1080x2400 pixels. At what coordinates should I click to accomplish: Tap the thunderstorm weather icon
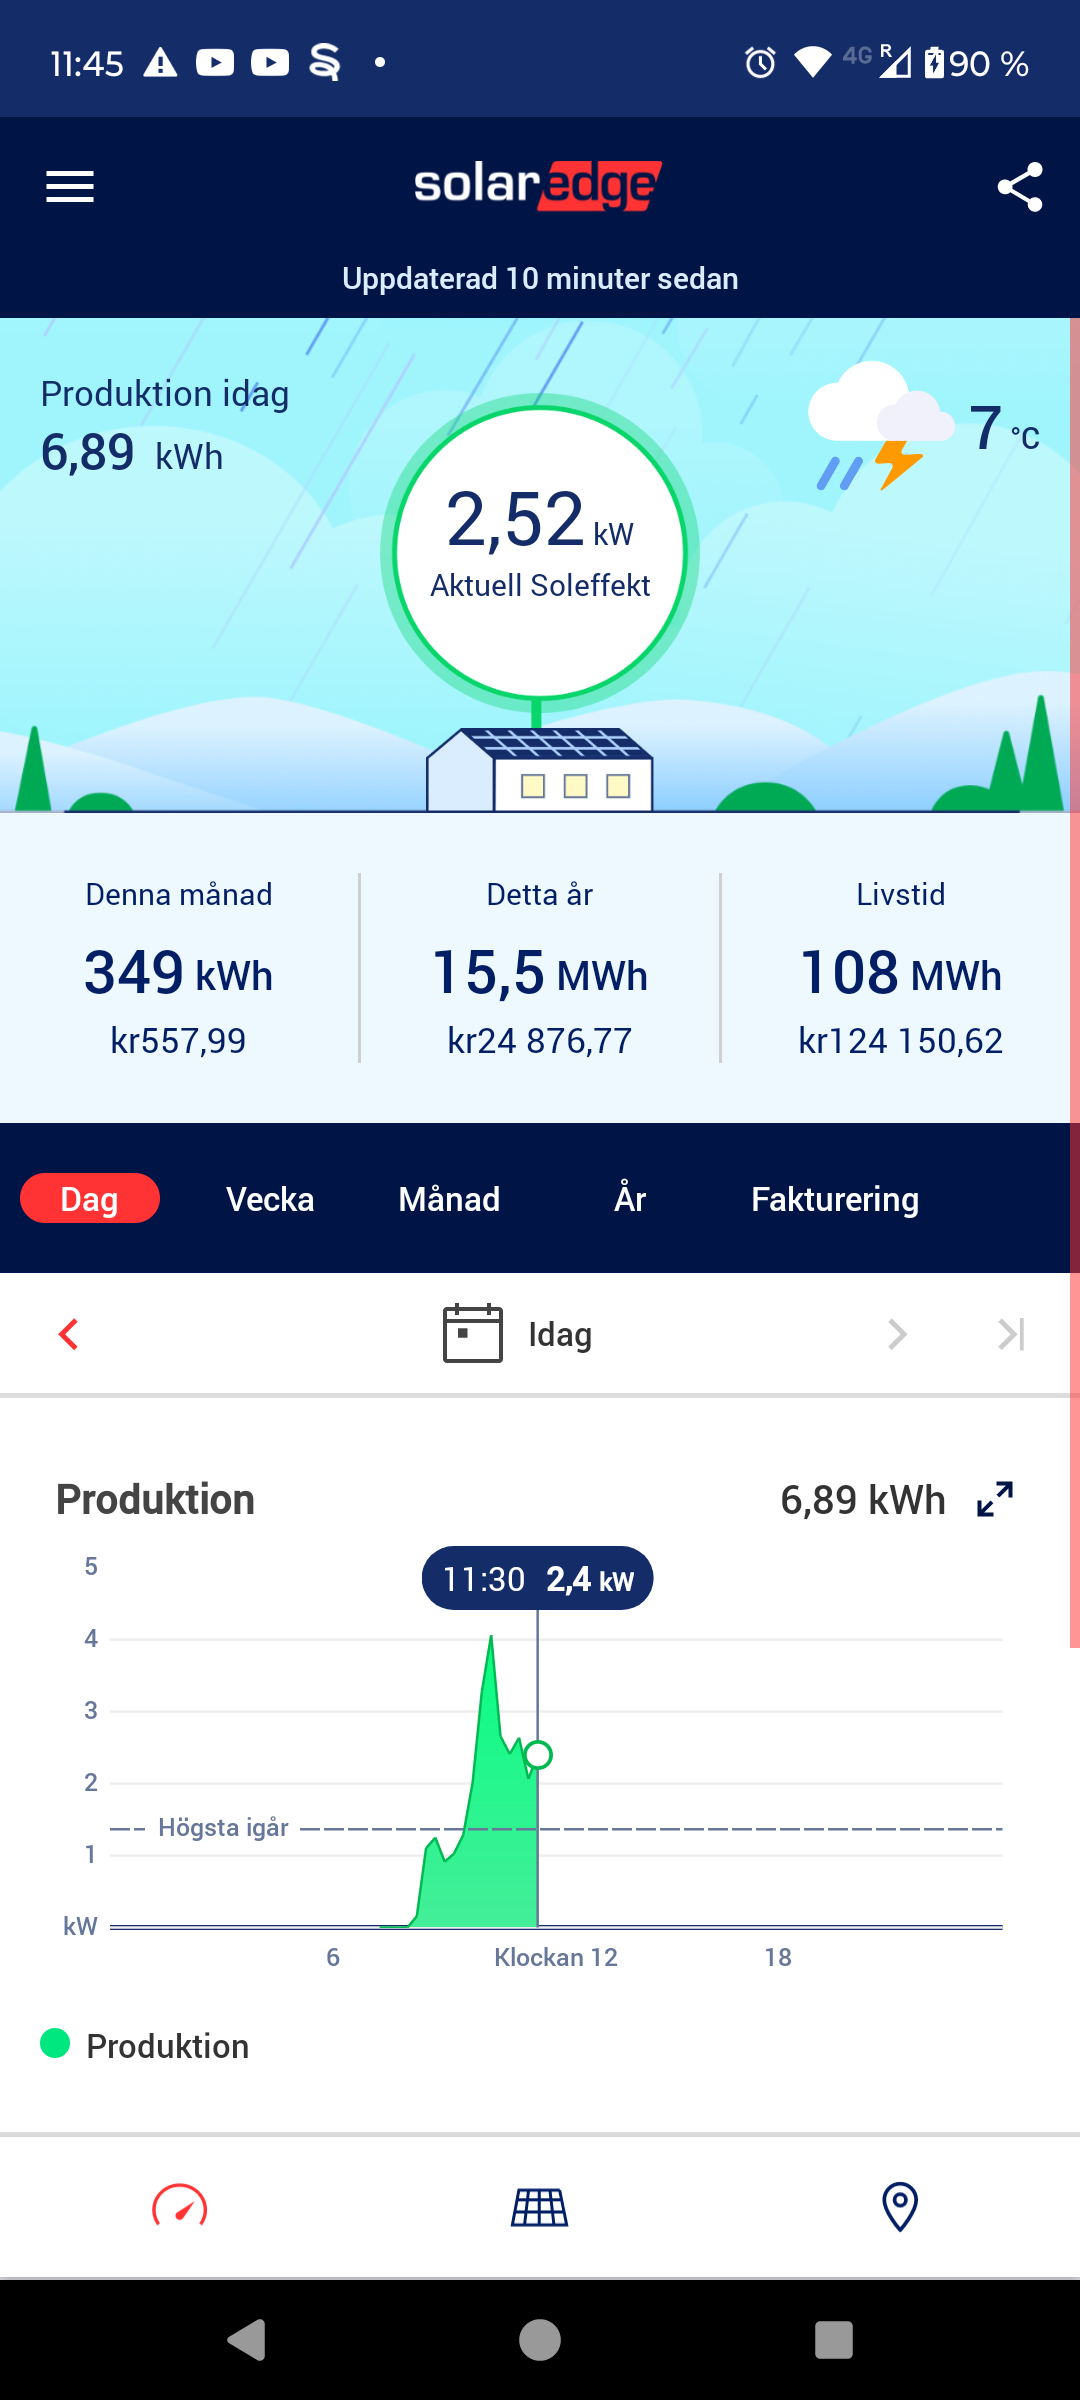[880, 427]
